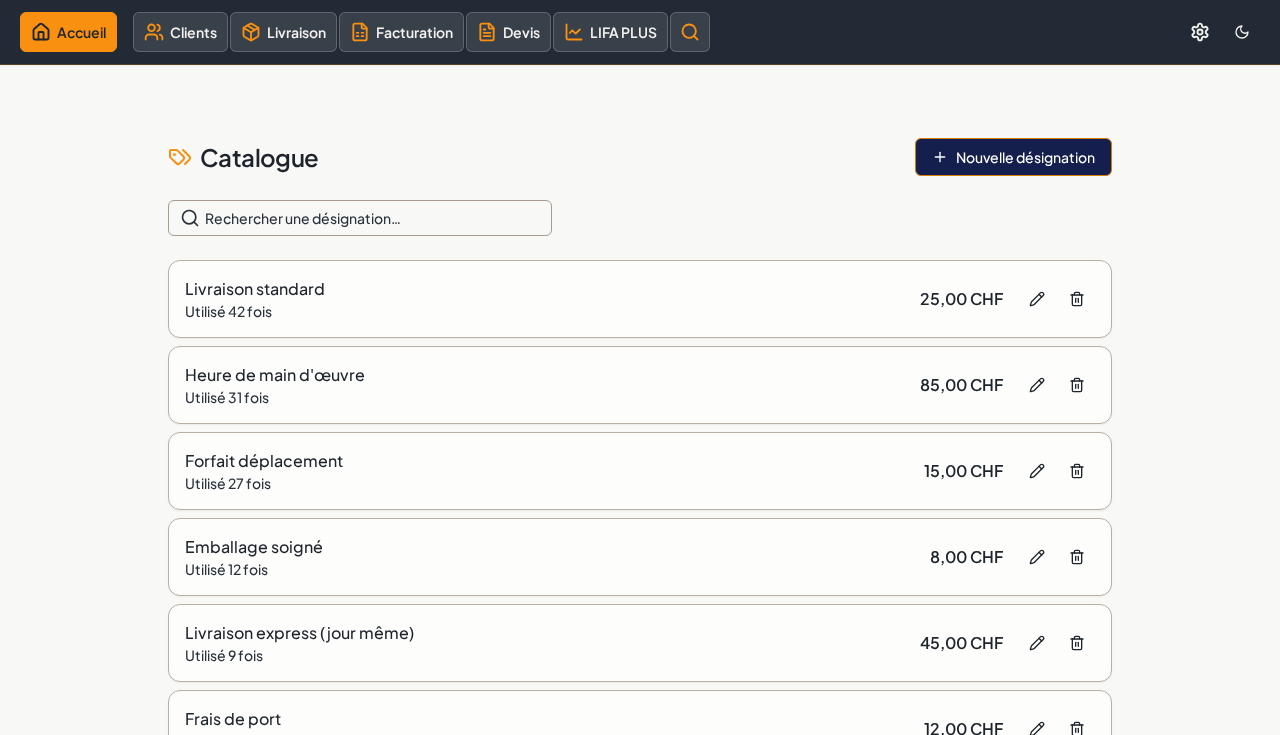1280x735 pixels.
Task: Click the Utilisé 27 fois usage count
Action: (228, 483)
